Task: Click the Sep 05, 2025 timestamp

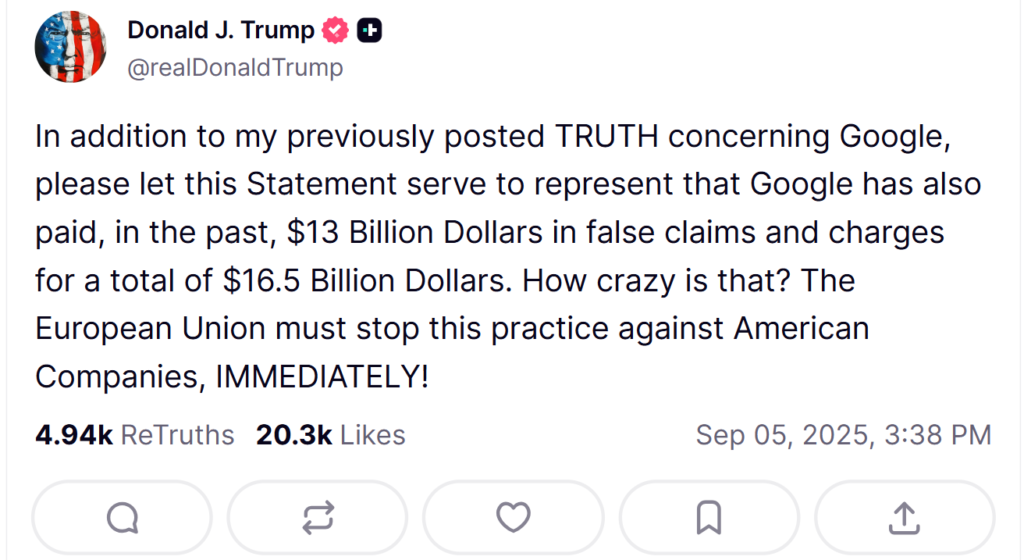Action: click(x=843, y=435)
